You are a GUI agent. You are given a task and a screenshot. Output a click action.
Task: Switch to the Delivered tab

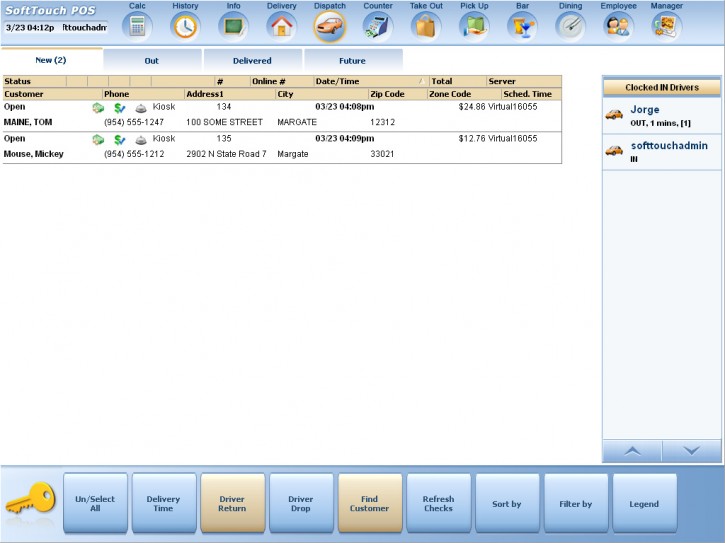(252, 61)
